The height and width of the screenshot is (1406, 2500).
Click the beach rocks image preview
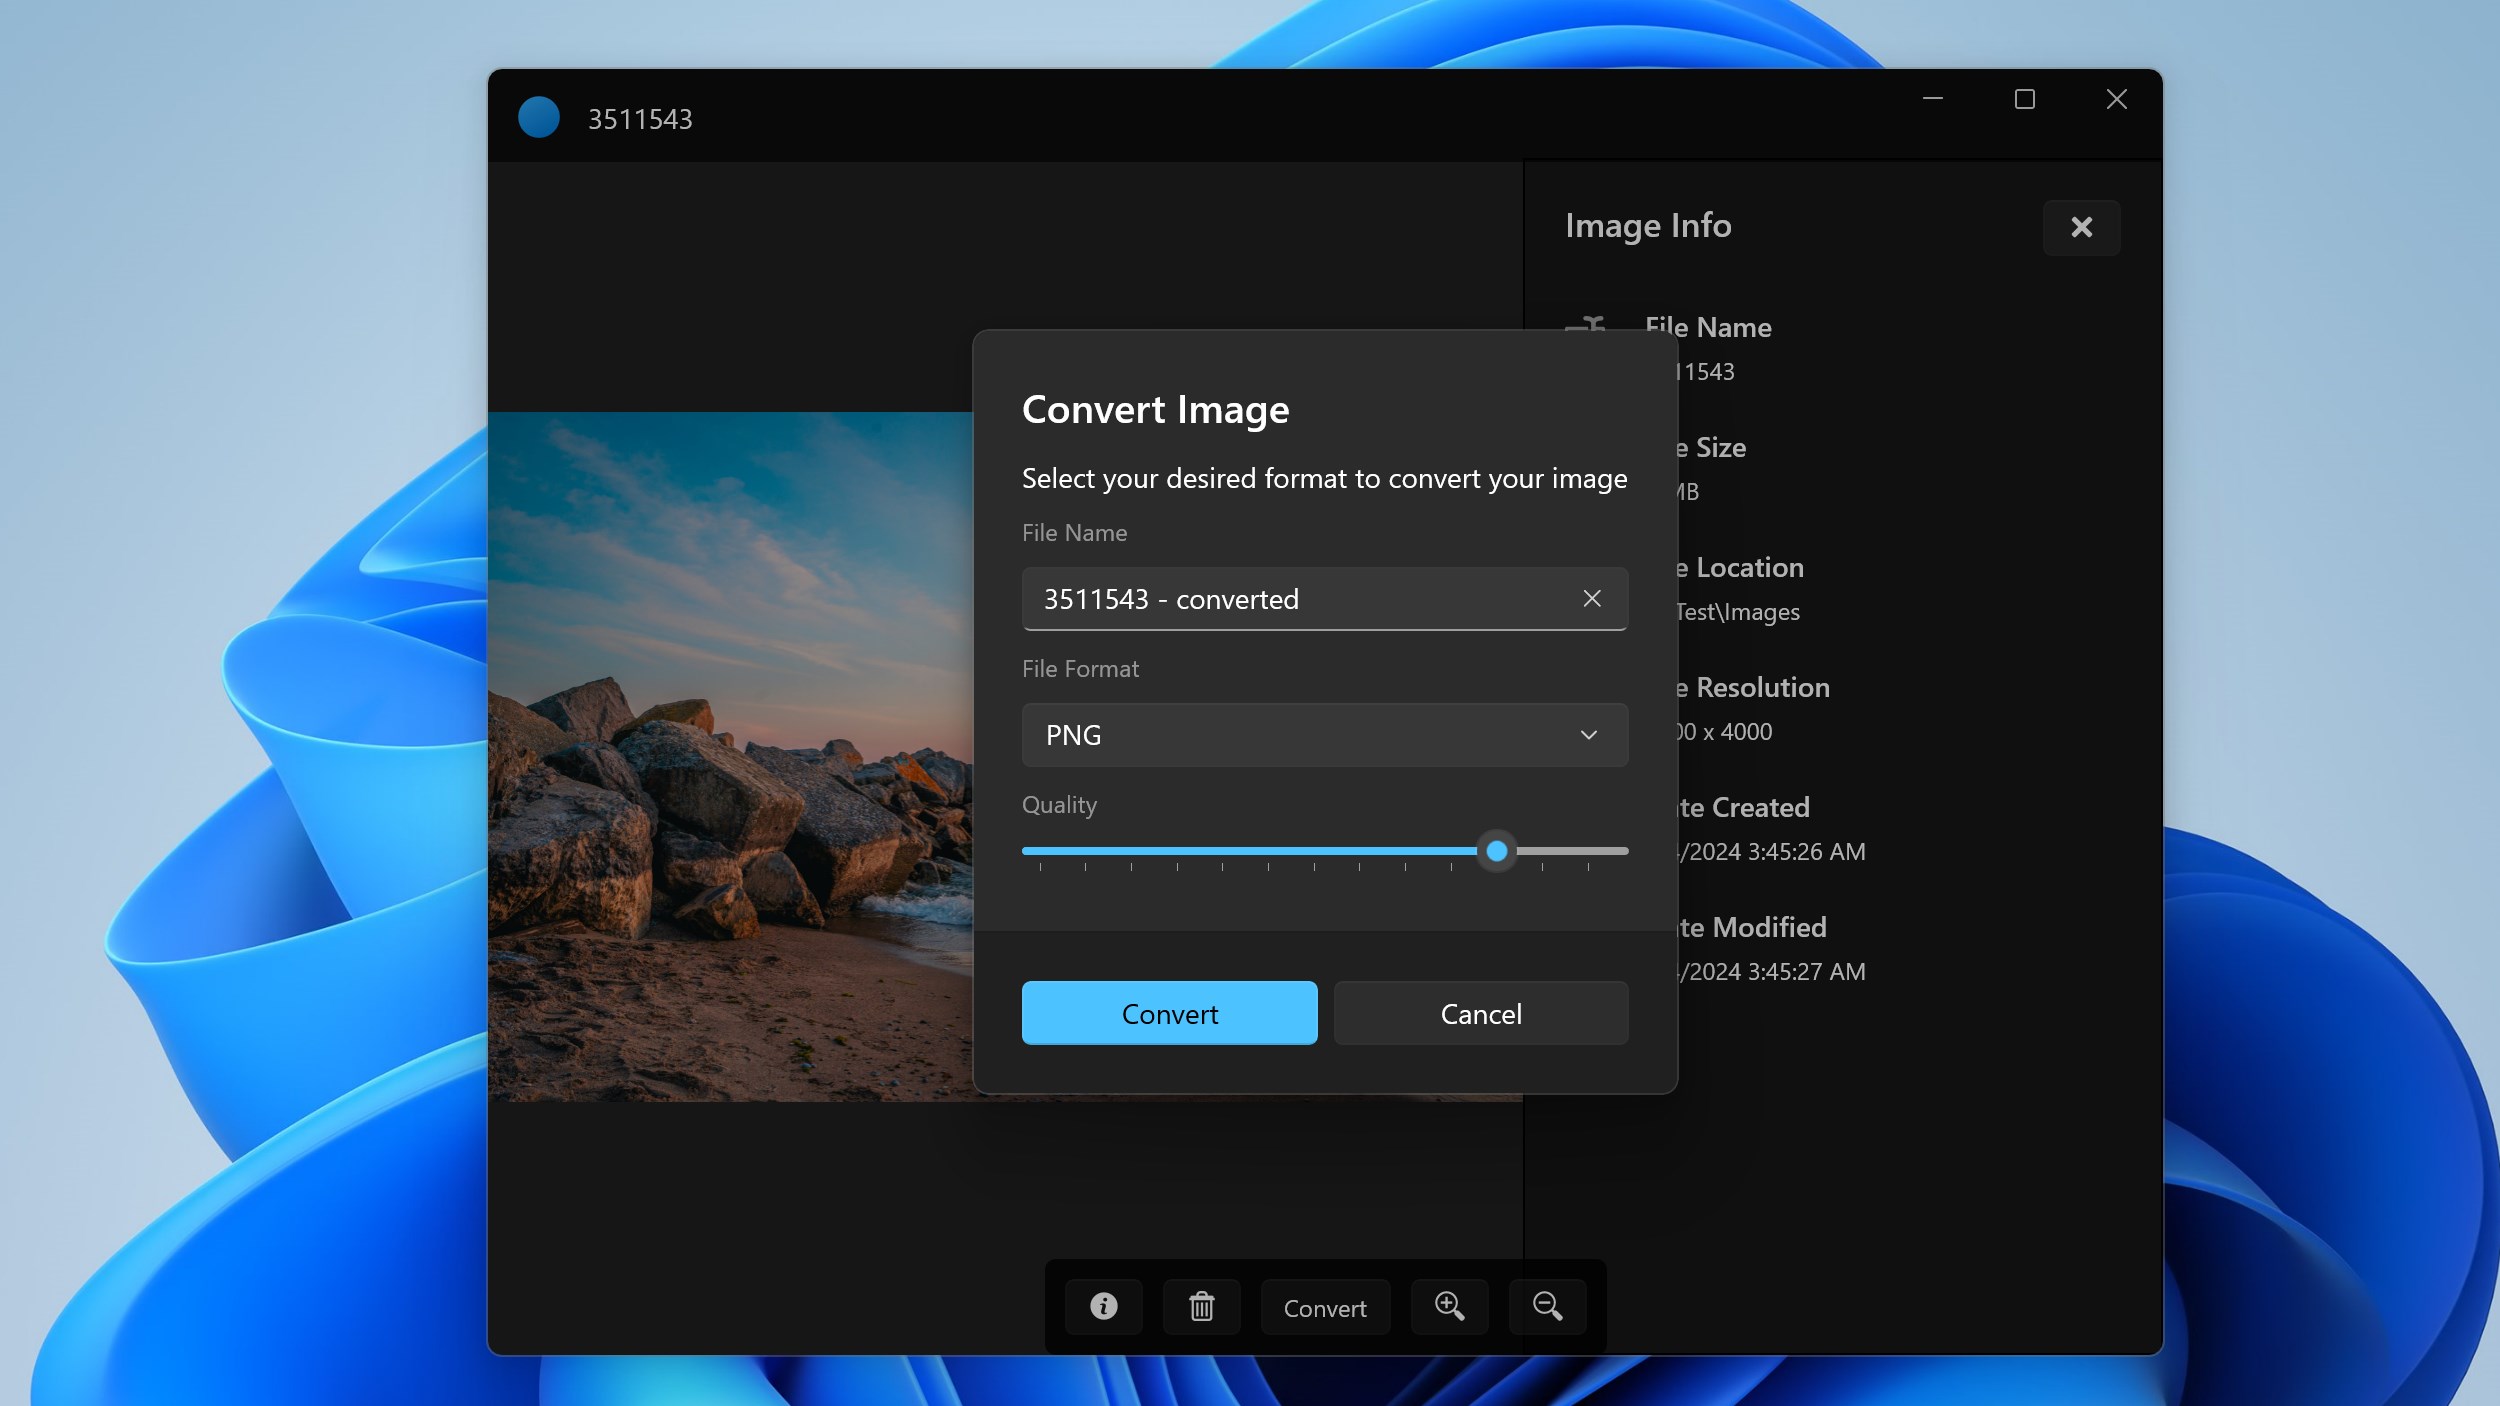tap(731, 756)
